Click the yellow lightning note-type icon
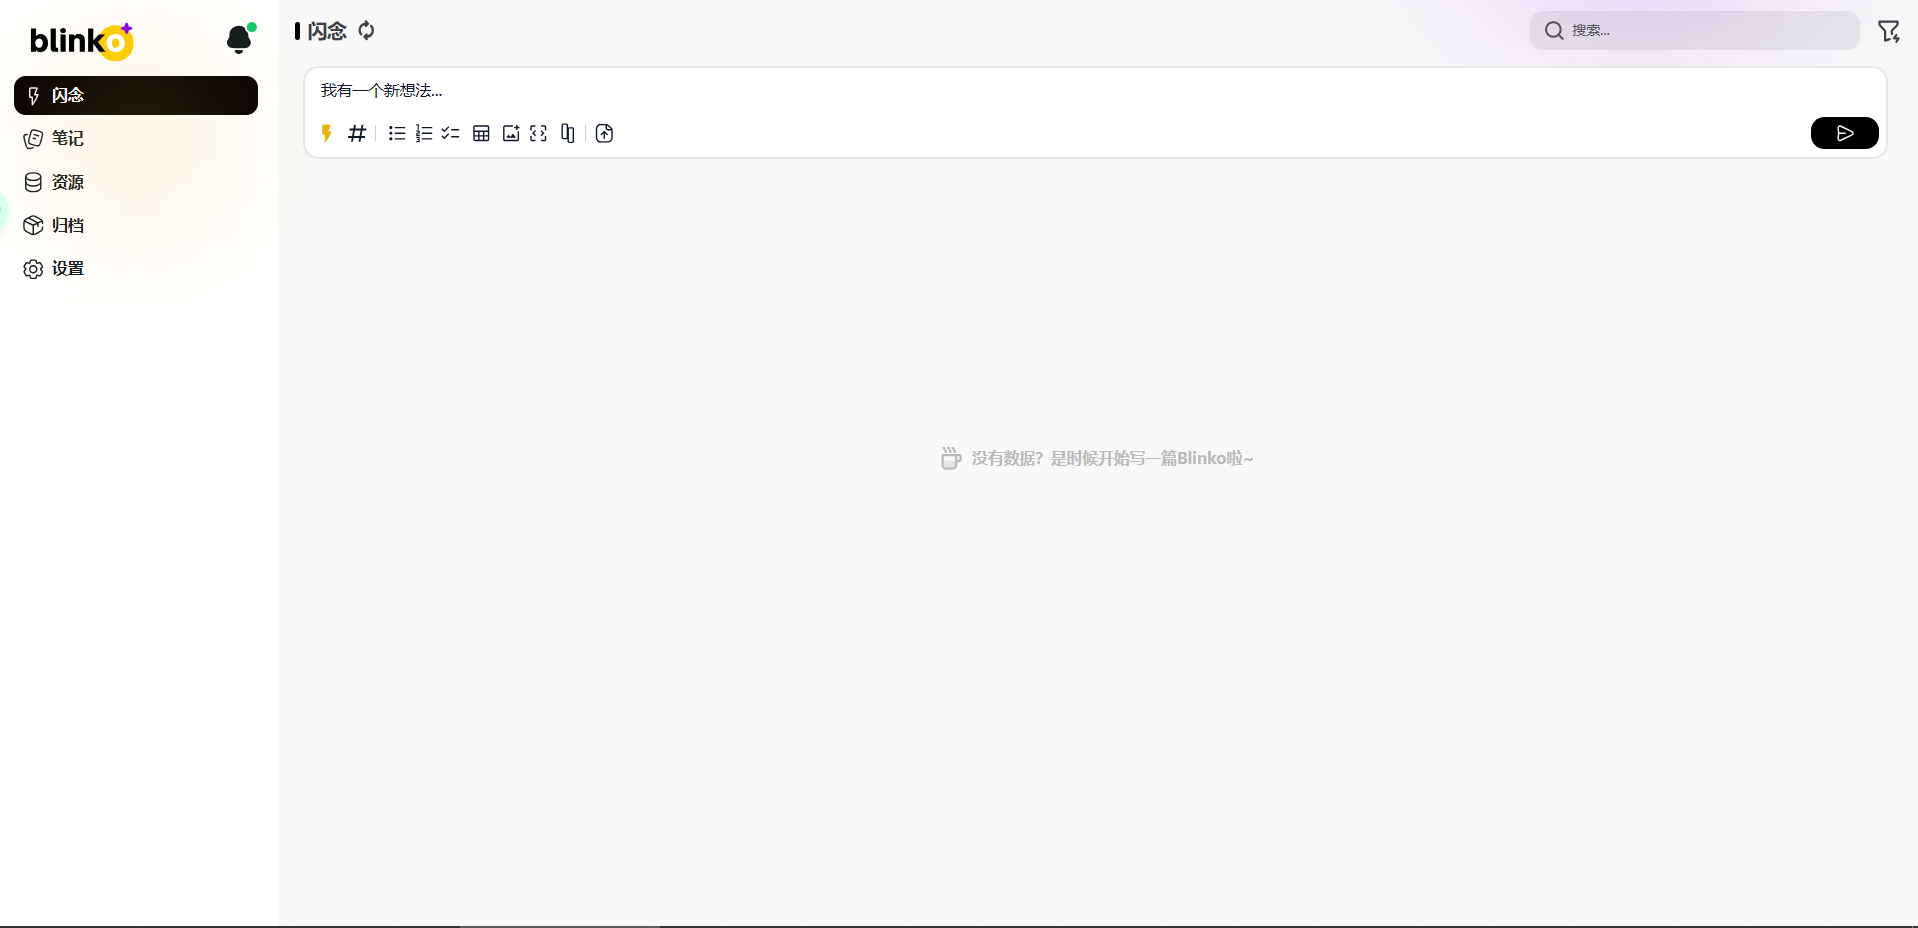The image size is (1918, 928). click(x=326, y=133)
